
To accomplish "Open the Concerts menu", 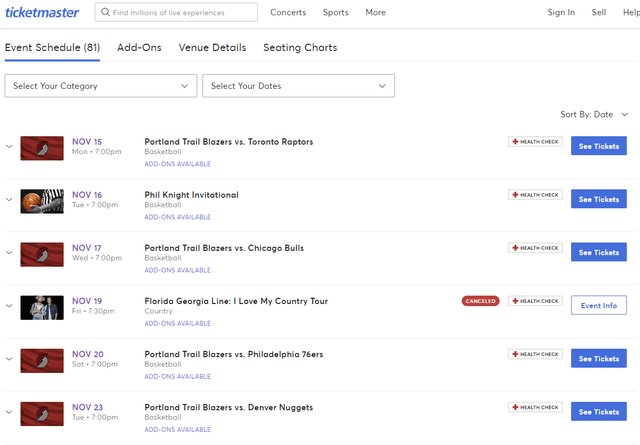I will coord(288,13).
